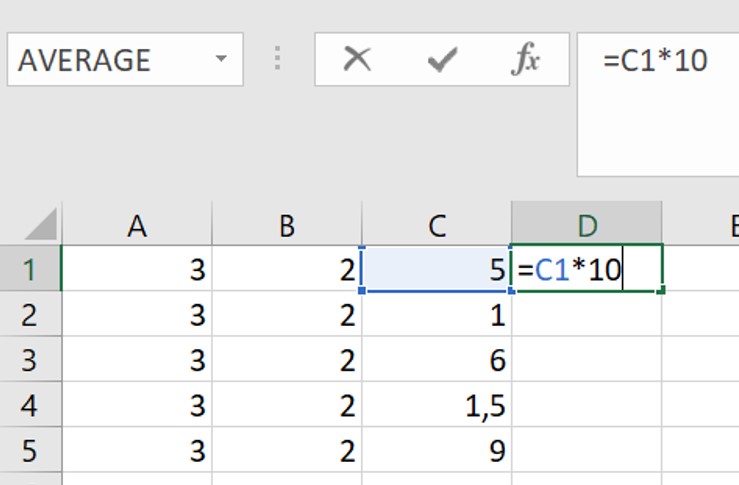Image resolution: width=739 pixels, height=485 pixels.
Task: Click the formula bar text =C1*10
Action: [655, 61]
